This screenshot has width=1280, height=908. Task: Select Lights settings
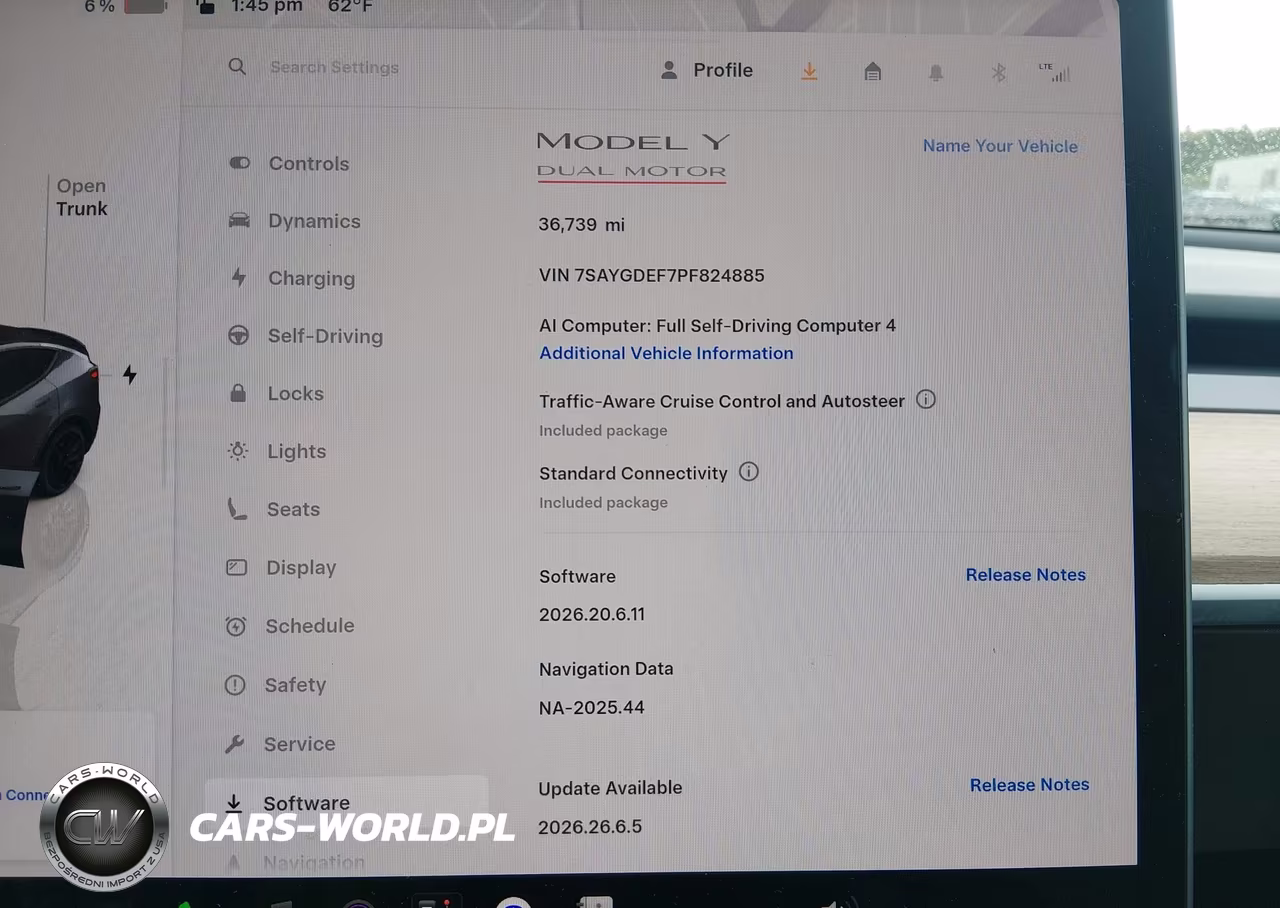pos(276,452)
